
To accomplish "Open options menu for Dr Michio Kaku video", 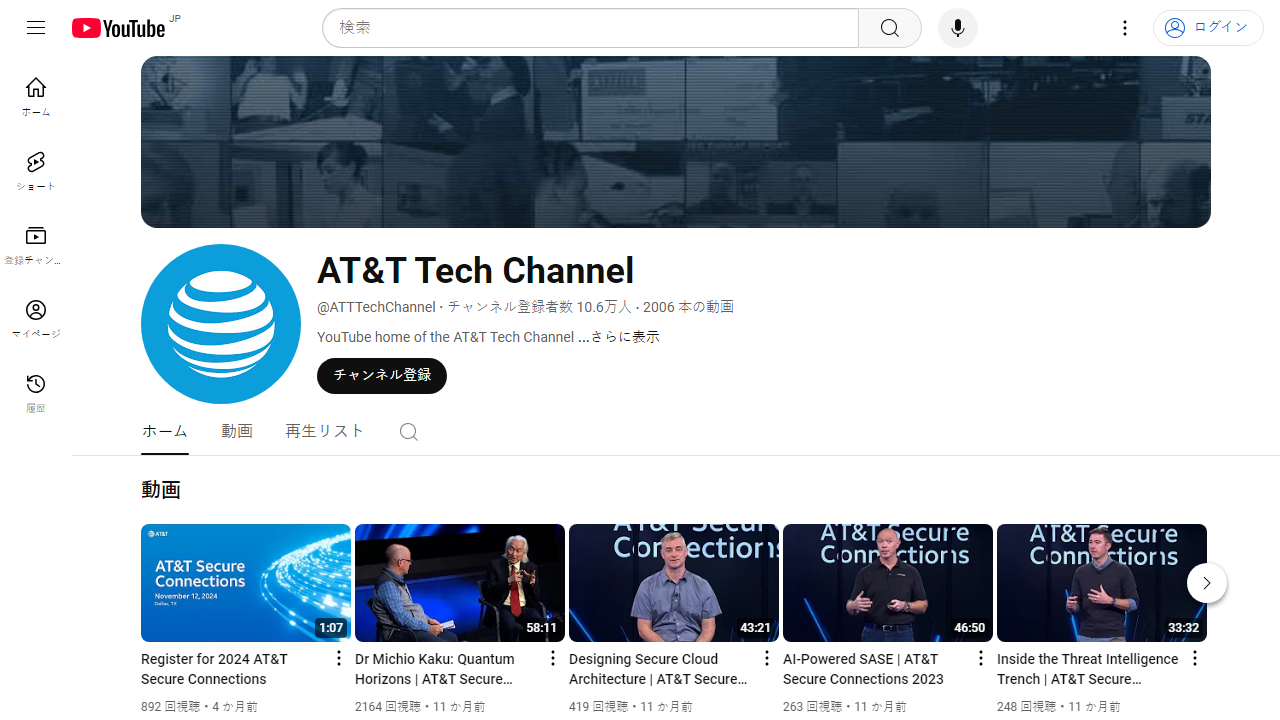I will click(x=553, y=658).
